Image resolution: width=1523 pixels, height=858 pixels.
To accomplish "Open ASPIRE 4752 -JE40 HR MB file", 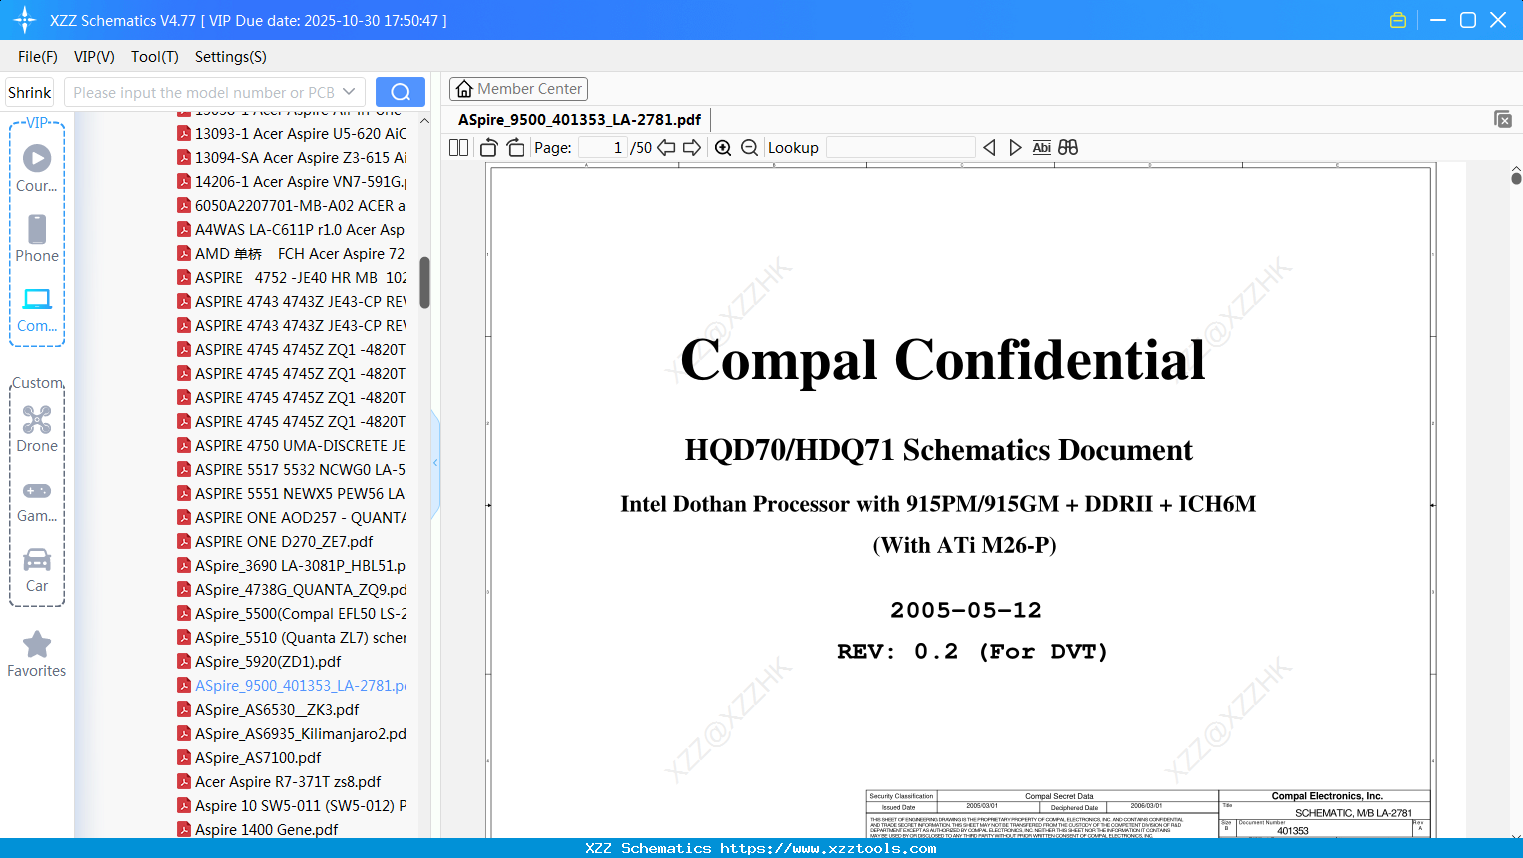I will pyautogui.click(x=291, y=278).
